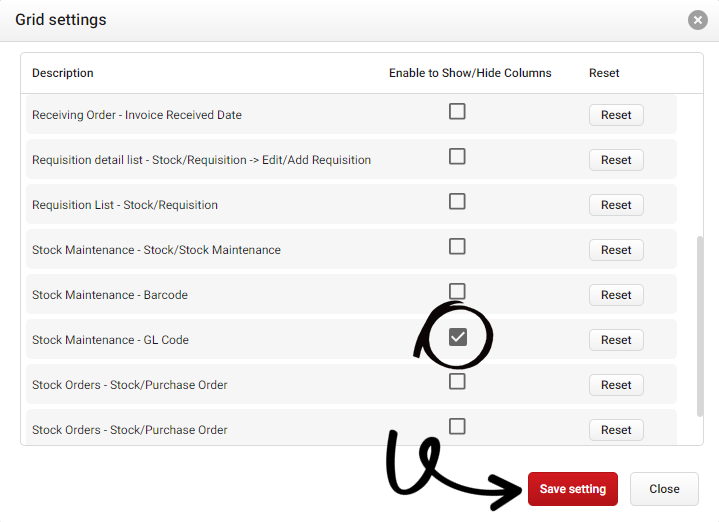The width and height of the screenshot is (719, 522).
Task: Uncheck the Stock Maintenance - GL Code checkbox
Action: (457, 337)
